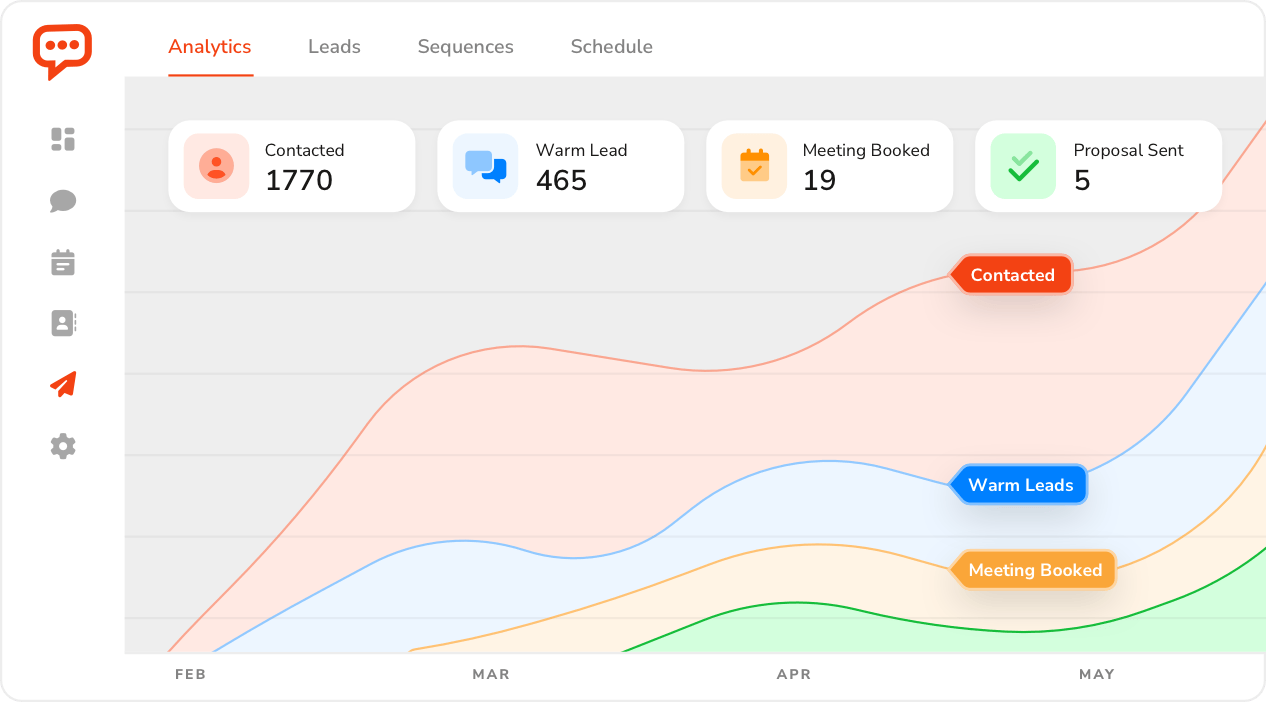Click the blue Warm Leads chart label
The width and height of the screenshot is (1266, 702).
tap(1020, 485)
